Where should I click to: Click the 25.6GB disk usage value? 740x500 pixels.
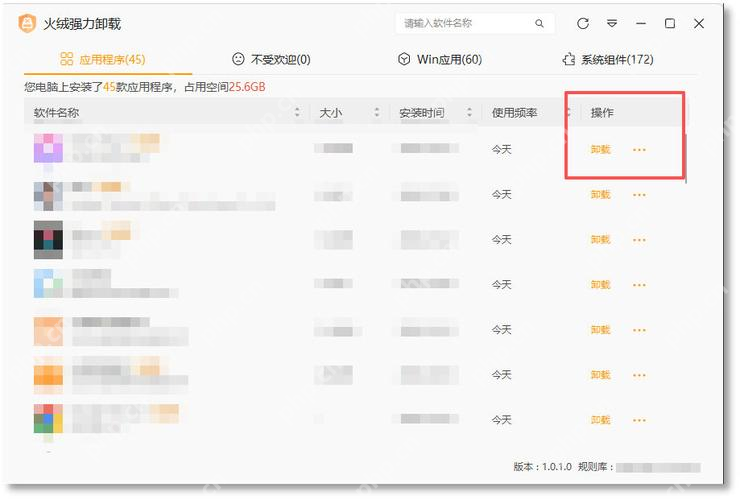click(247, 87)
